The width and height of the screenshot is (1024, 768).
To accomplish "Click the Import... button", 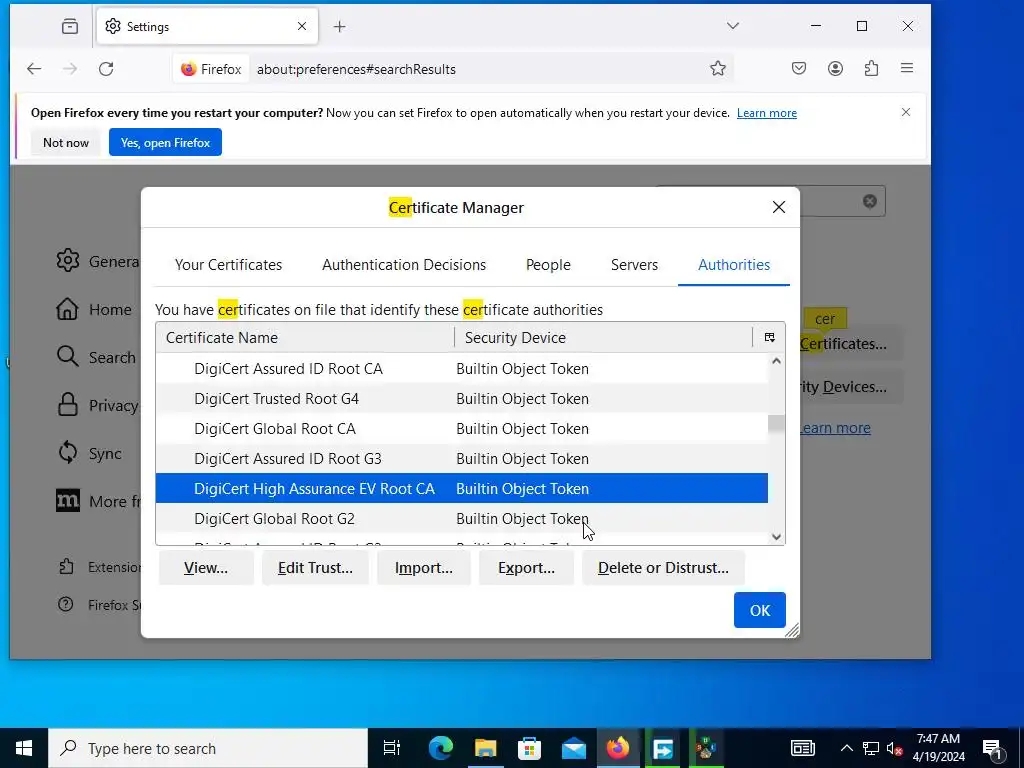I will coord(424,568).
